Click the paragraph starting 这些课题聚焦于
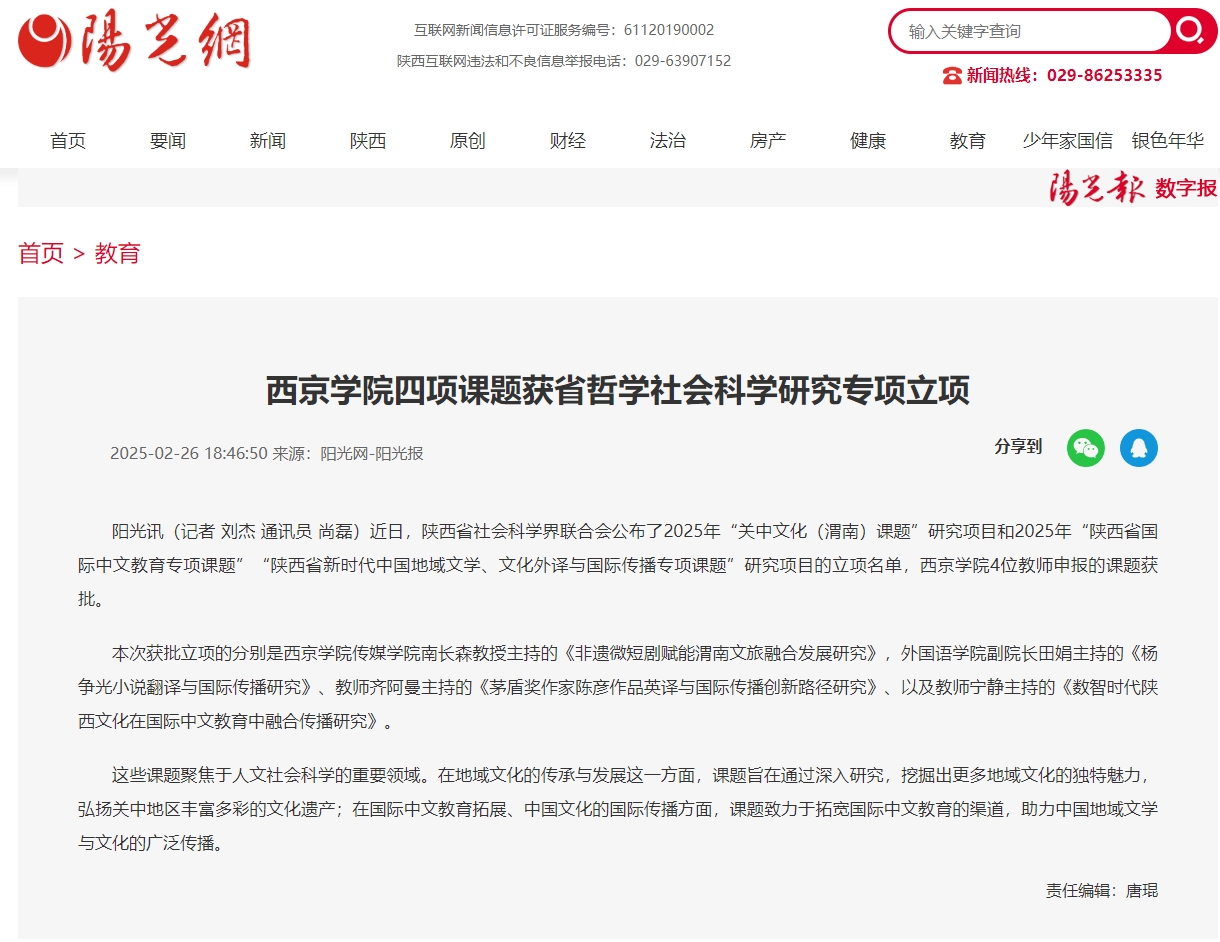The height and width of the screenshot is (942, 1220). point(618,809)
